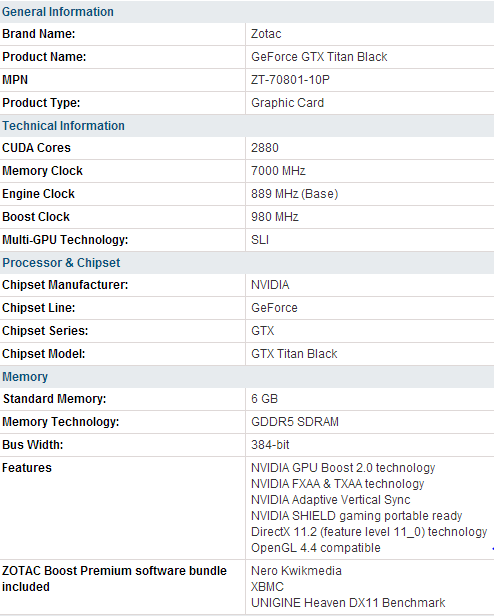Select the CUDA Cores value 2880
The width and height of the screenshot is (494, 616).
(264, 148)
